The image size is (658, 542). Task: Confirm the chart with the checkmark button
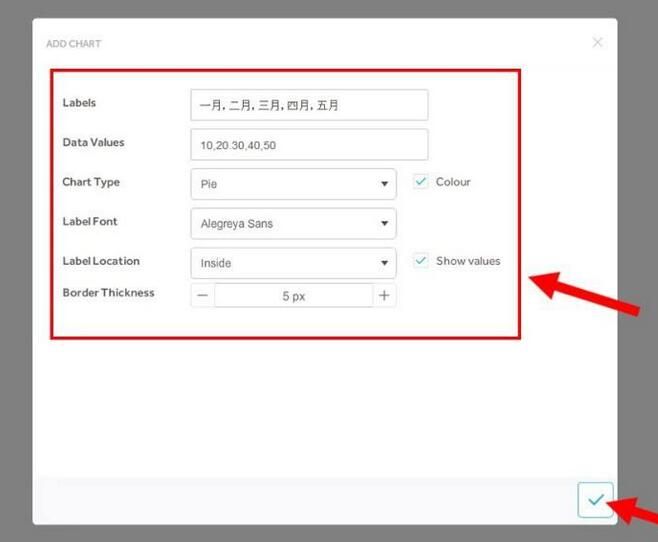(595, 500)
